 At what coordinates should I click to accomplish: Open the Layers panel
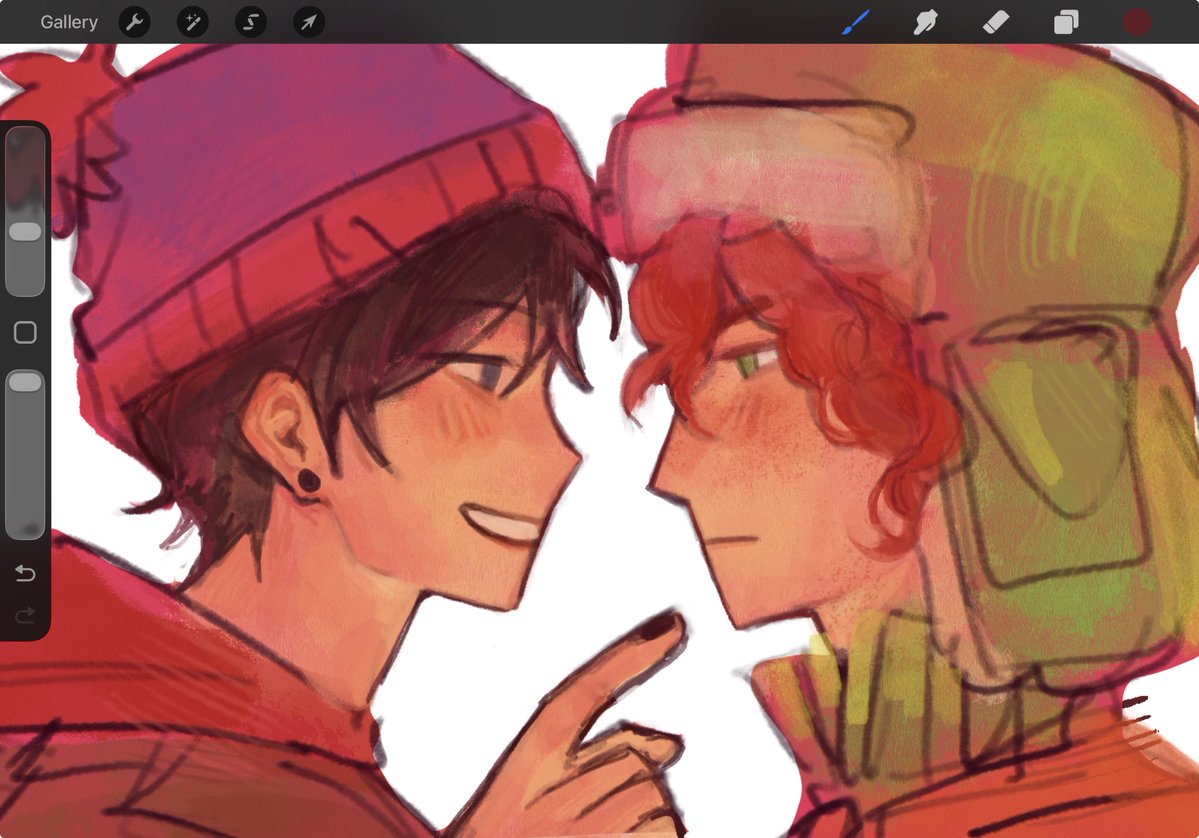pyautogui.click(x=1066, y=22)
